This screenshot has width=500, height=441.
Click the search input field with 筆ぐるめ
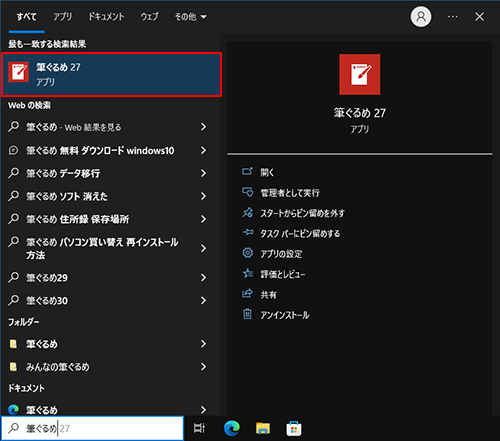tap(93, 428)
